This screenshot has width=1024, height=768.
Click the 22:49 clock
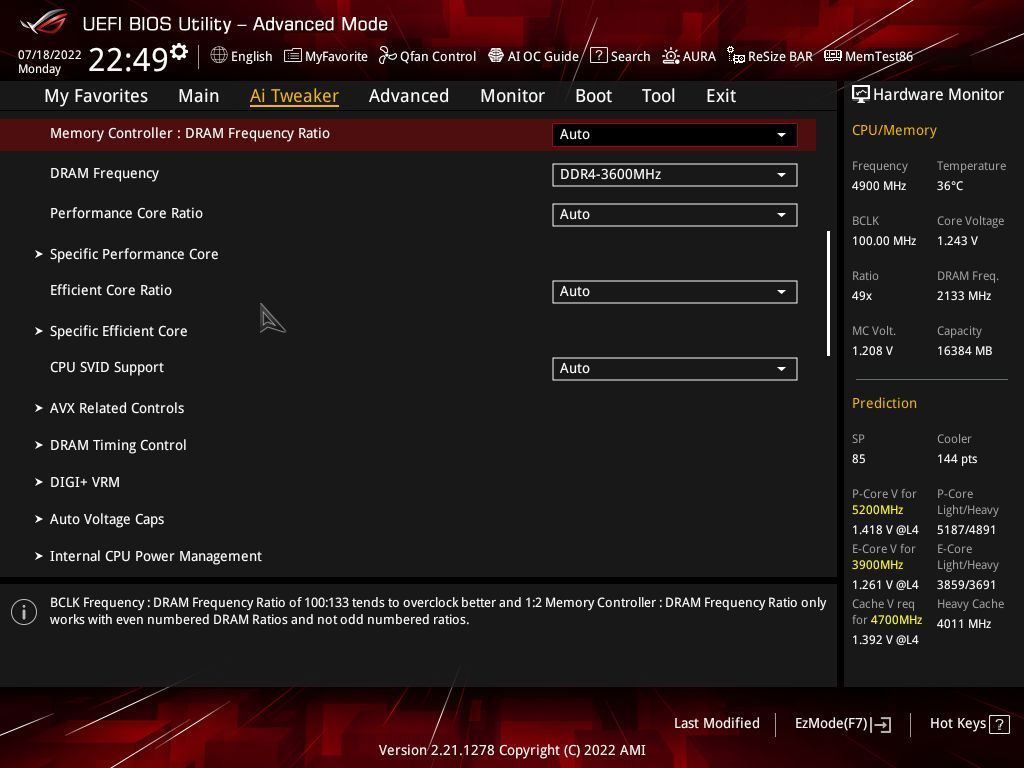point(128,60)
